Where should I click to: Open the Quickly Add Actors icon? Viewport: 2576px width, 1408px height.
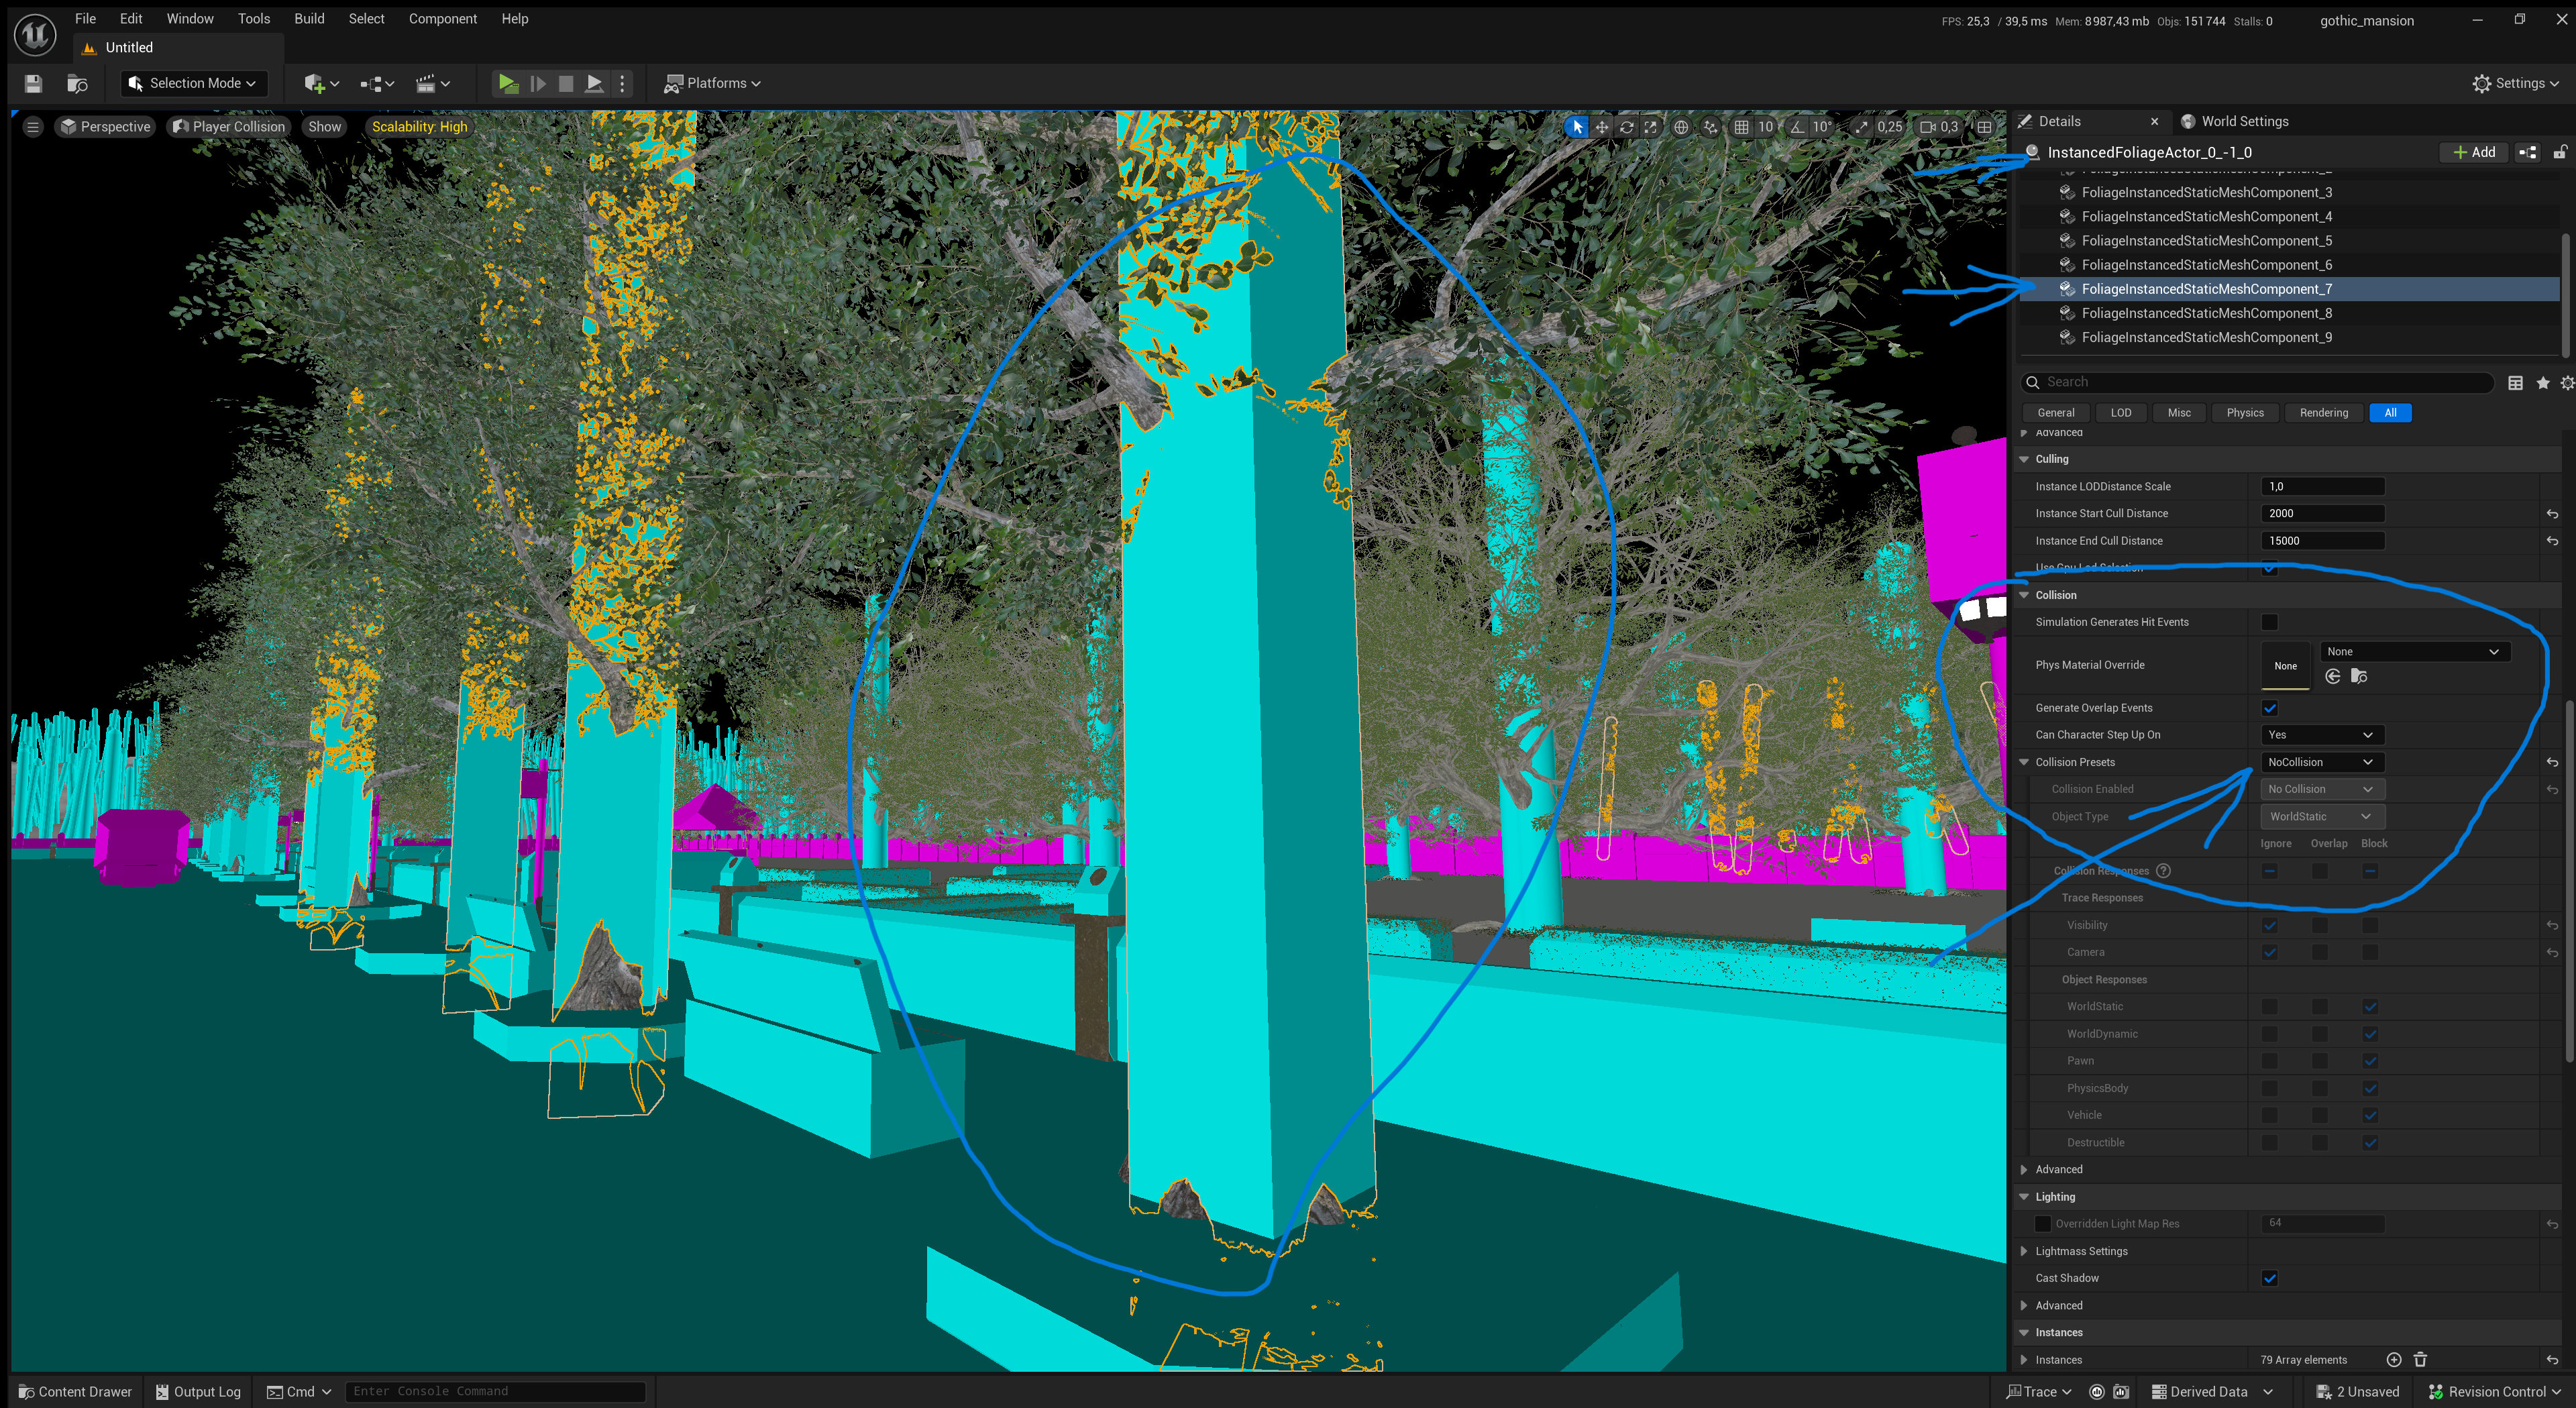click(x=315, y=83)
